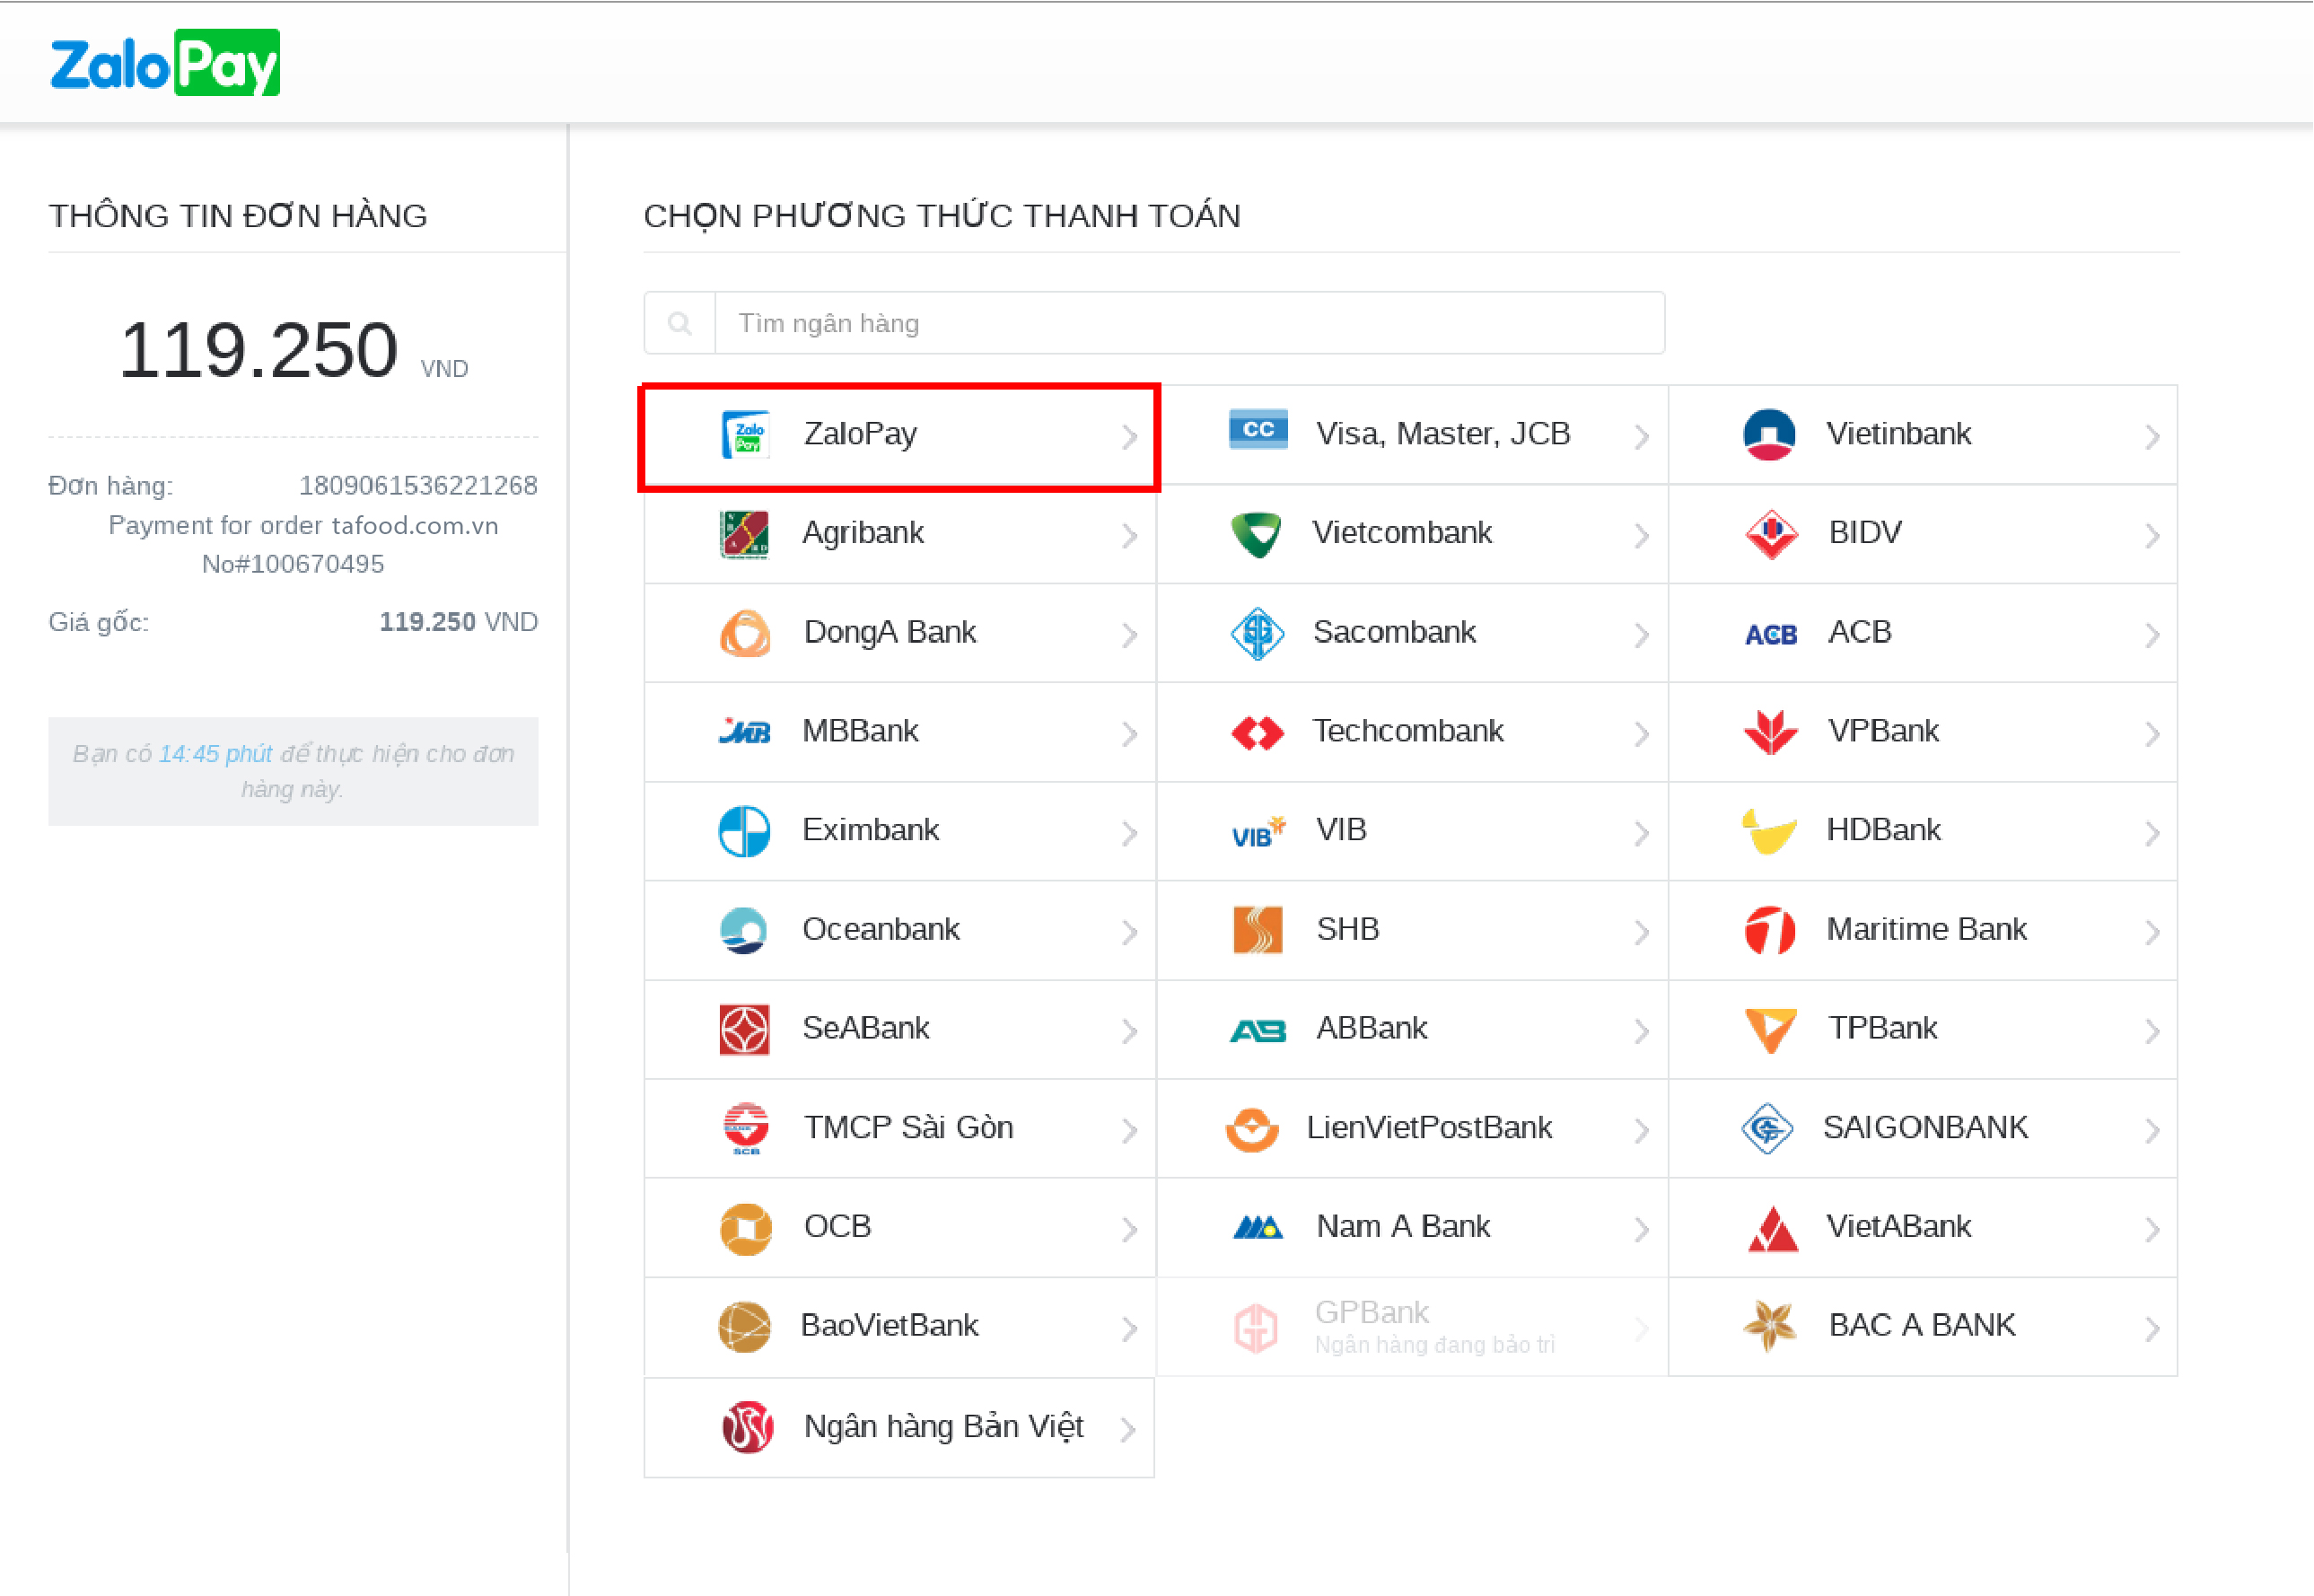Image resolution: width=2314 pixels, height=1596 pixels.
Task: Click the VPBank logo icon
Action: point(1771,731)
